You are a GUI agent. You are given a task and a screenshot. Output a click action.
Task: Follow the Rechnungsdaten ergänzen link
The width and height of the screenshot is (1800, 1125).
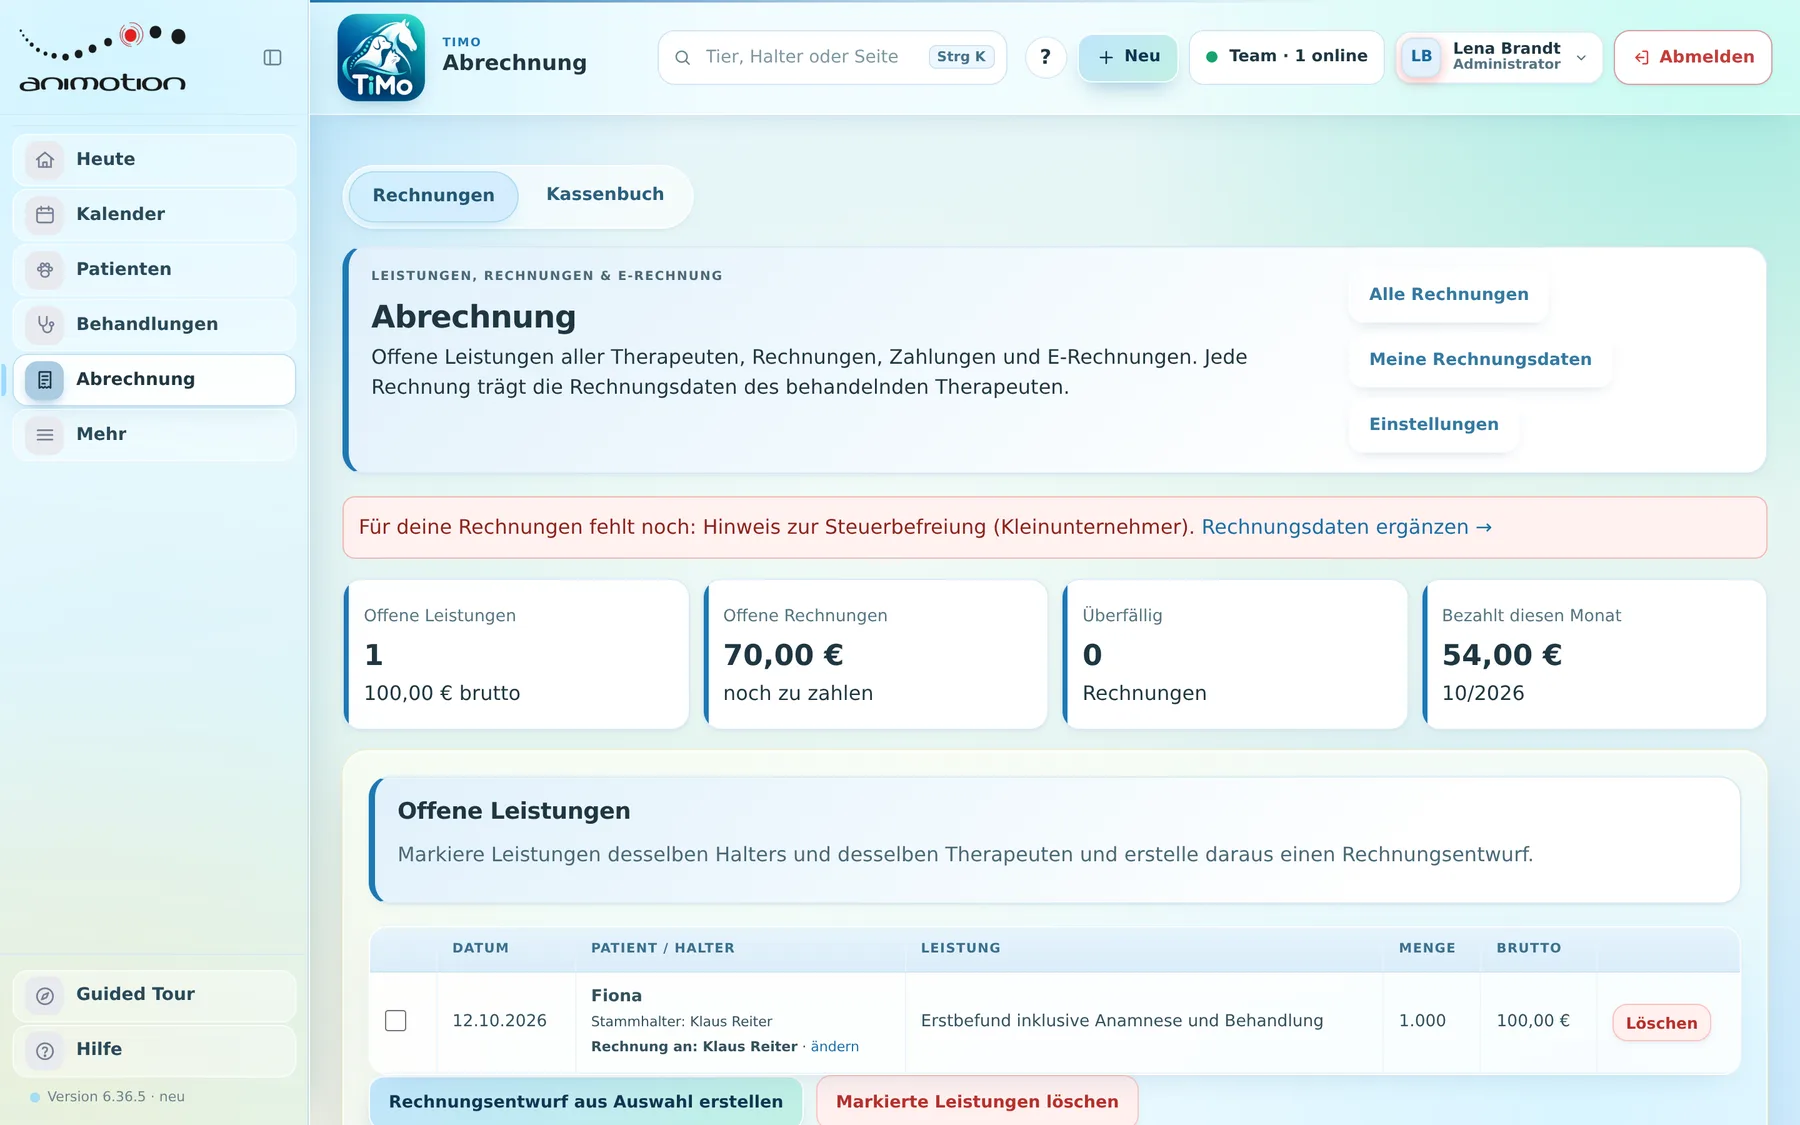pos(1346,527)
